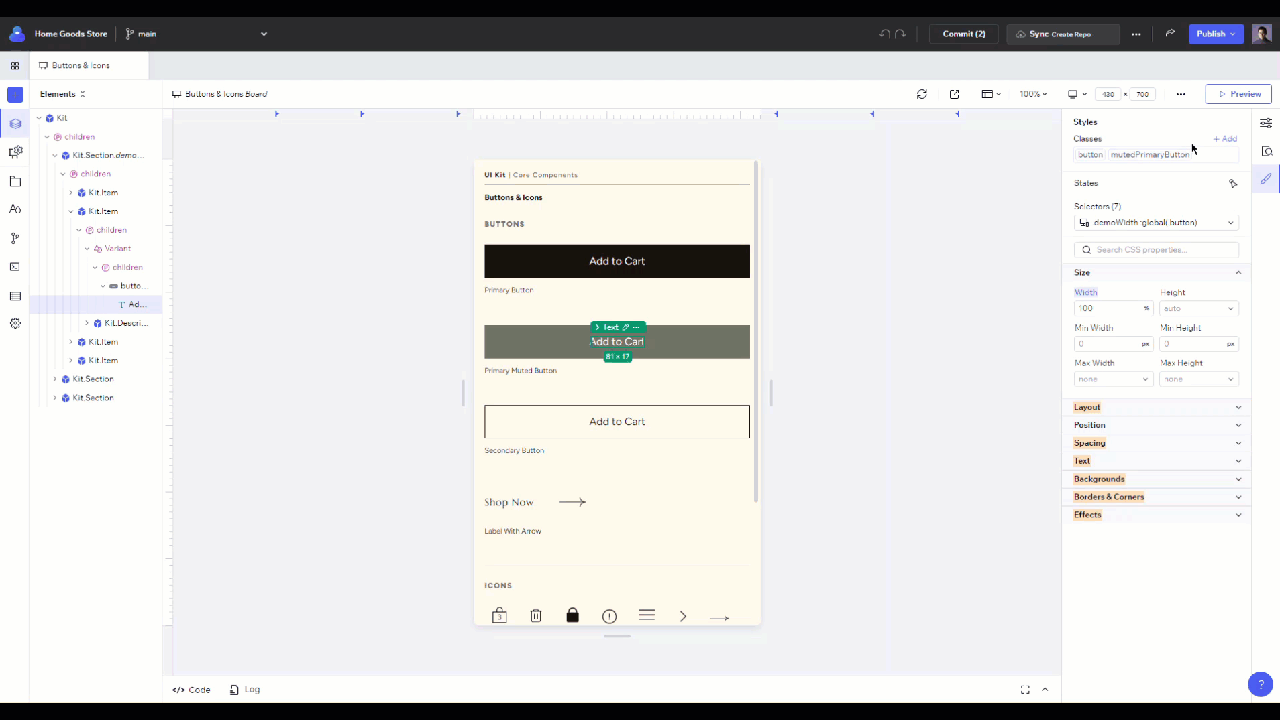Open the terminal console sidebar icon
The image size is (1280, 720).
point(15,267)
